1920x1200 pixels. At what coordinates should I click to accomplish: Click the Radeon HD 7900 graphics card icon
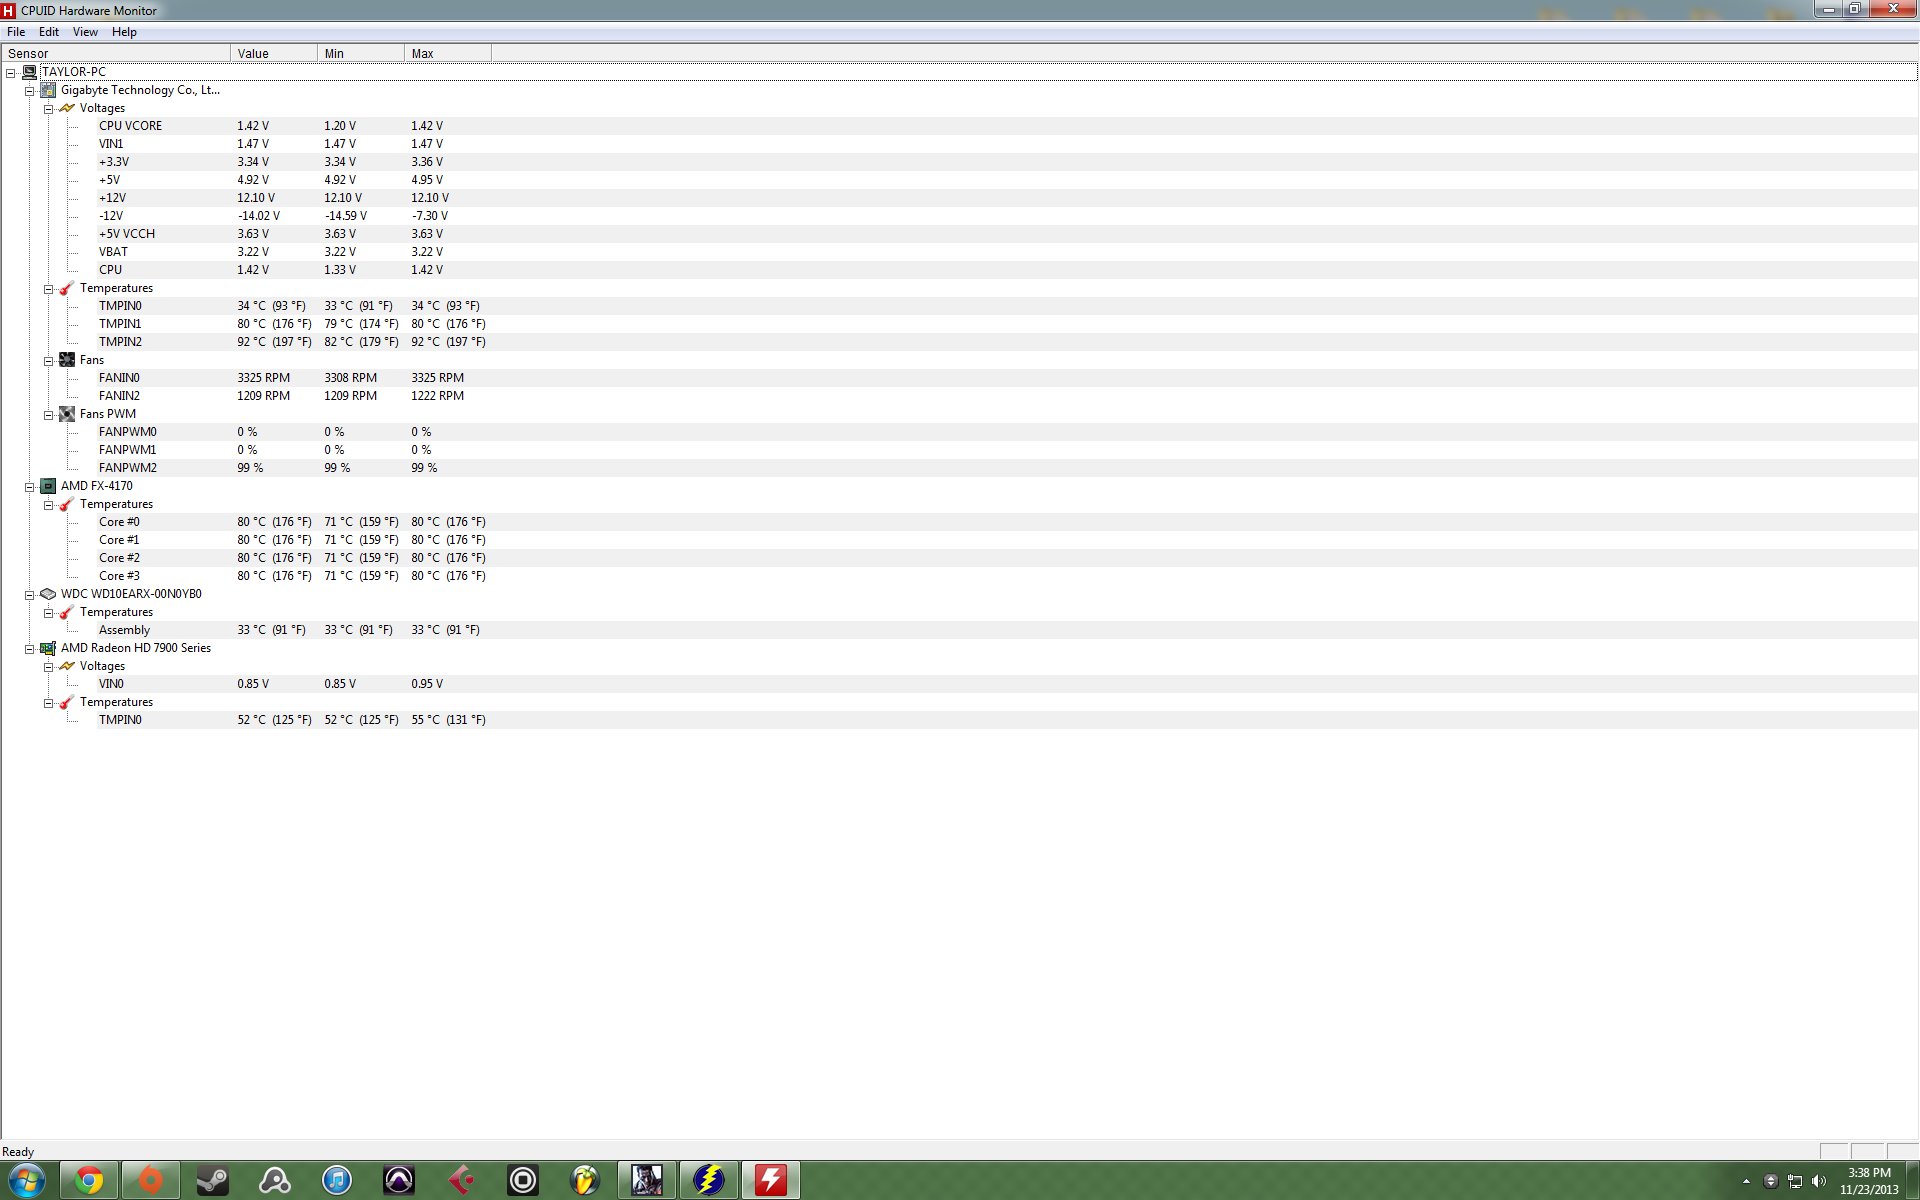coord(48,648)
